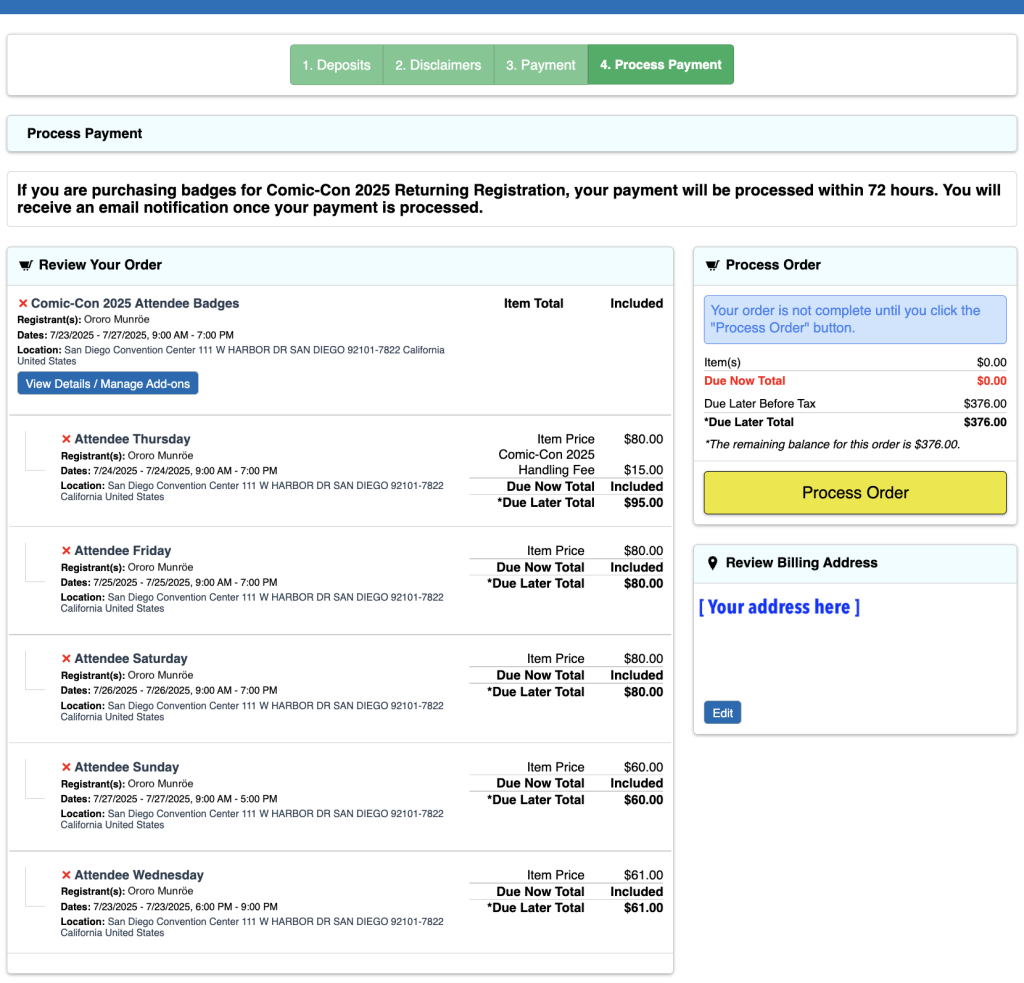This screenshot has width=1024, height=983.
Task: Click the Attendee Thursday item title
Action: (132, 439)
